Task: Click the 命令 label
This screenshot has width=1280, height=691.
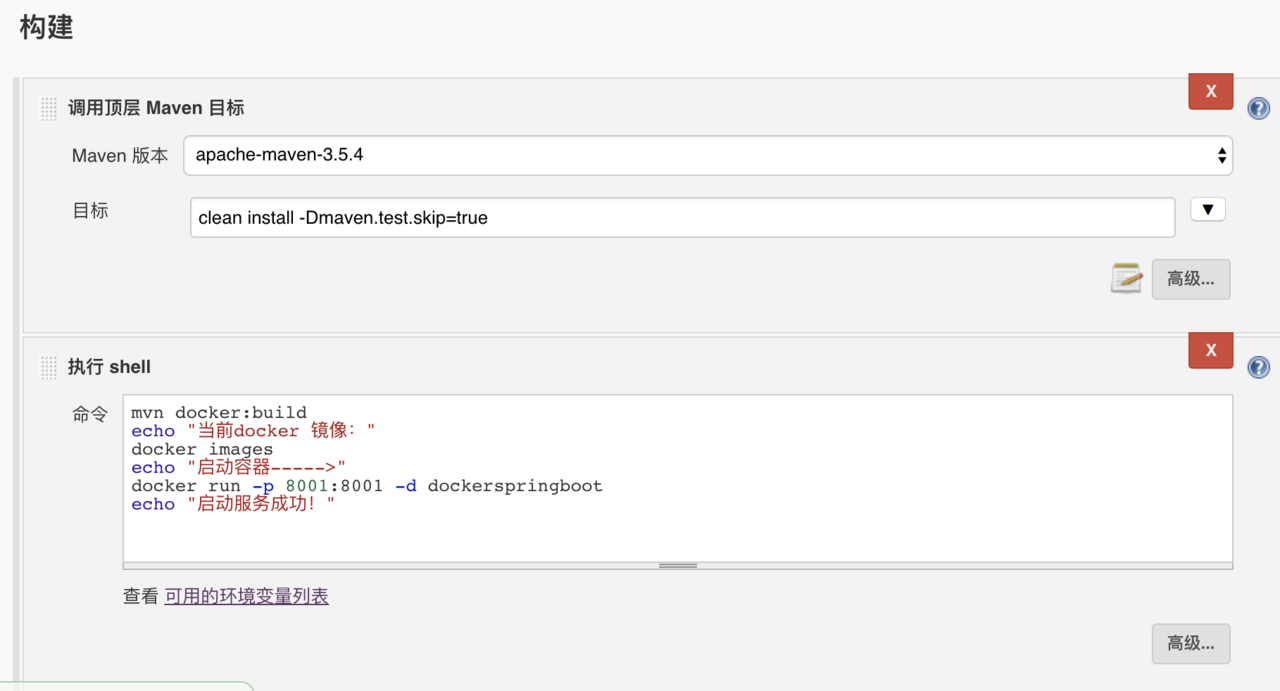Action: point(90,413)
